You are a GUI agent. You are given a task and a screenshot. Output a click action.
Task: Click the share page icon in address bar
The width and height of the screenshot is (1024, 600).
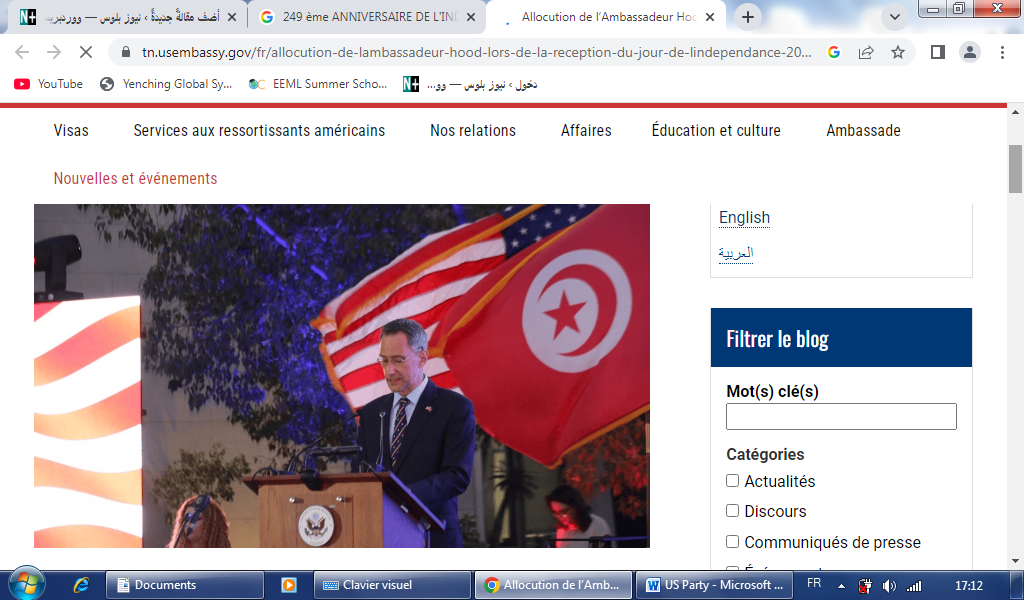[866, 52]
